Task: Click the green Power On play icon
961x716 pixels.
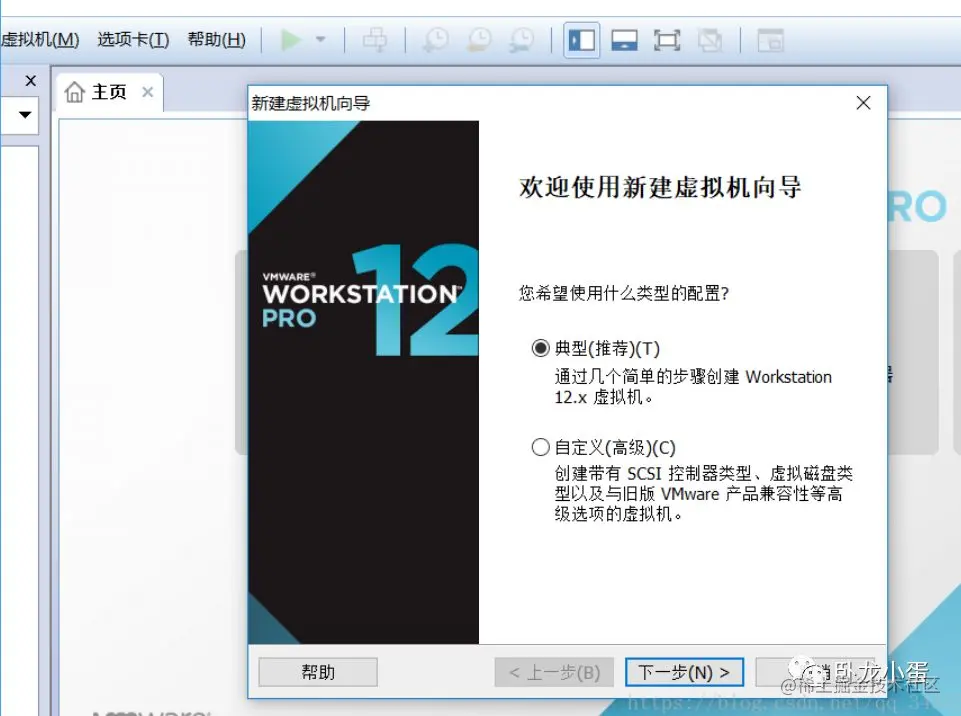Action: pyautogui.click(x=291, y=40)
